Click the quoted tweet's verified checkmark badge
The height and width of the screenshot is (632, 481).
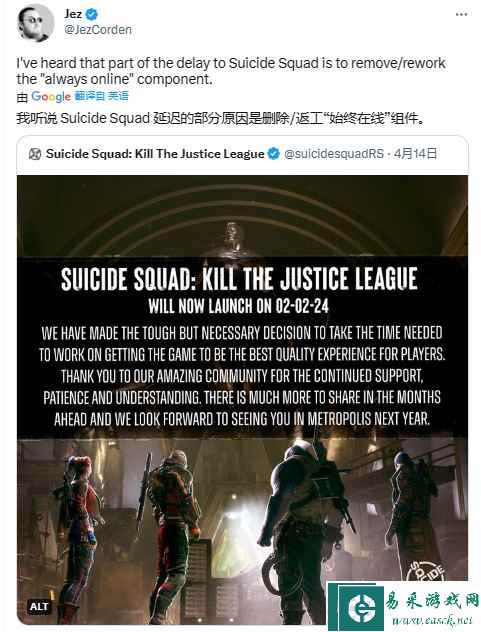274,154
